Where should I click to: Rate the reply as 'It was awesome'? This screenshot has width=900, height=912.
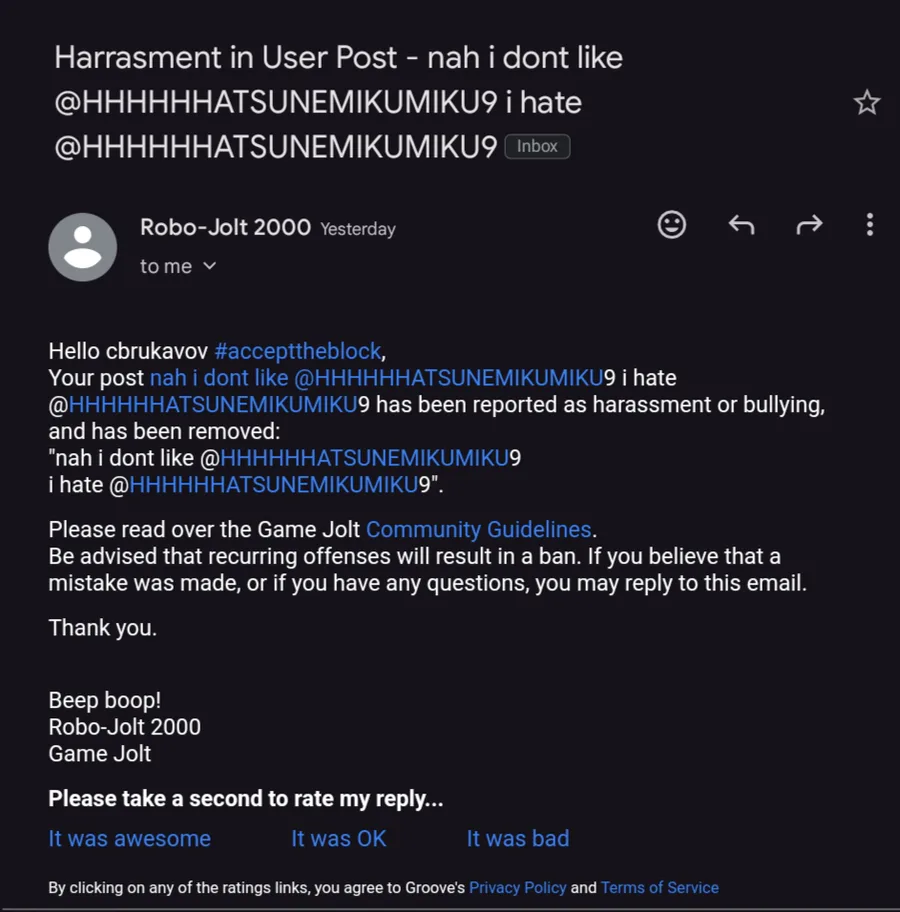(130, 839)
